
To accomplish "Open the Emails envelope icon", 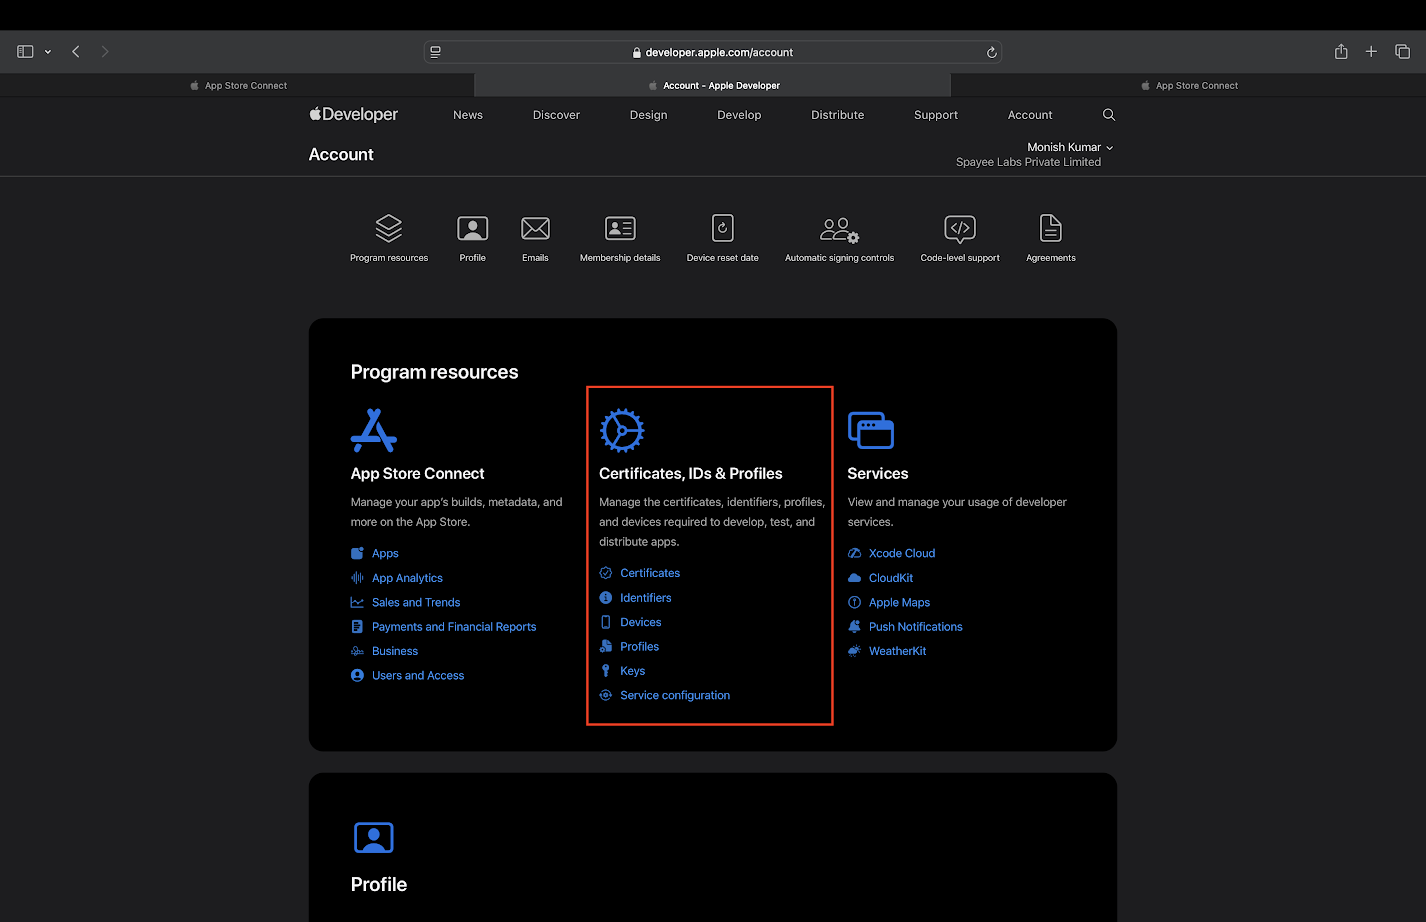I will [x=535, y=229].
